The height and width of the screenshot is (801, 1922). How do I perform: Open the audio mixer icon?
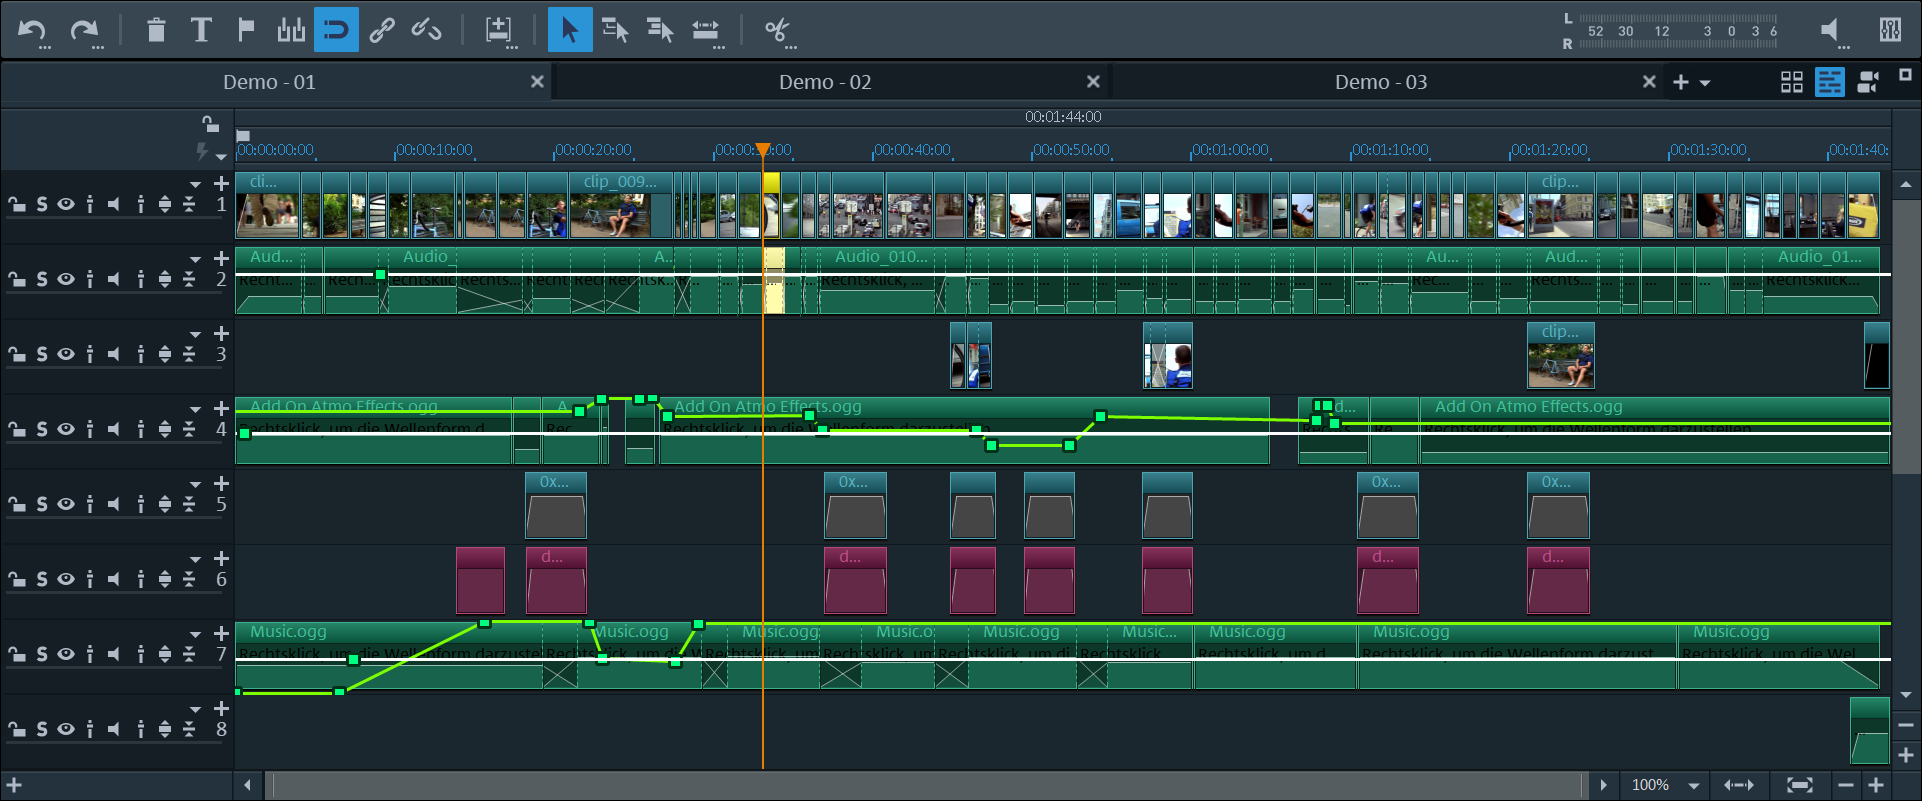click(x=1889, y=30)
